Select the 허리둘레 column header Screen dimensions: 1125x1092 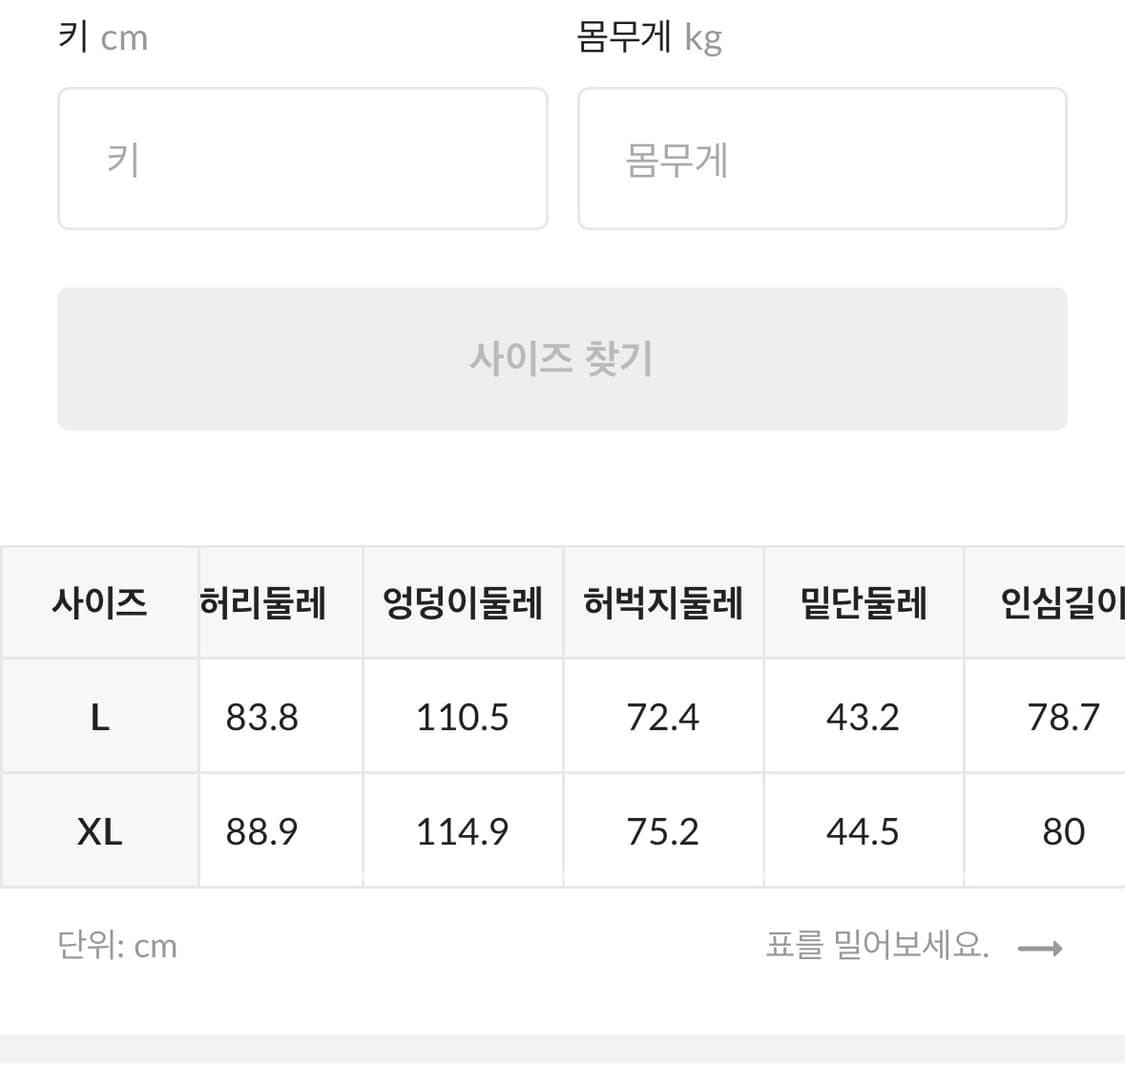pos(261,601)
